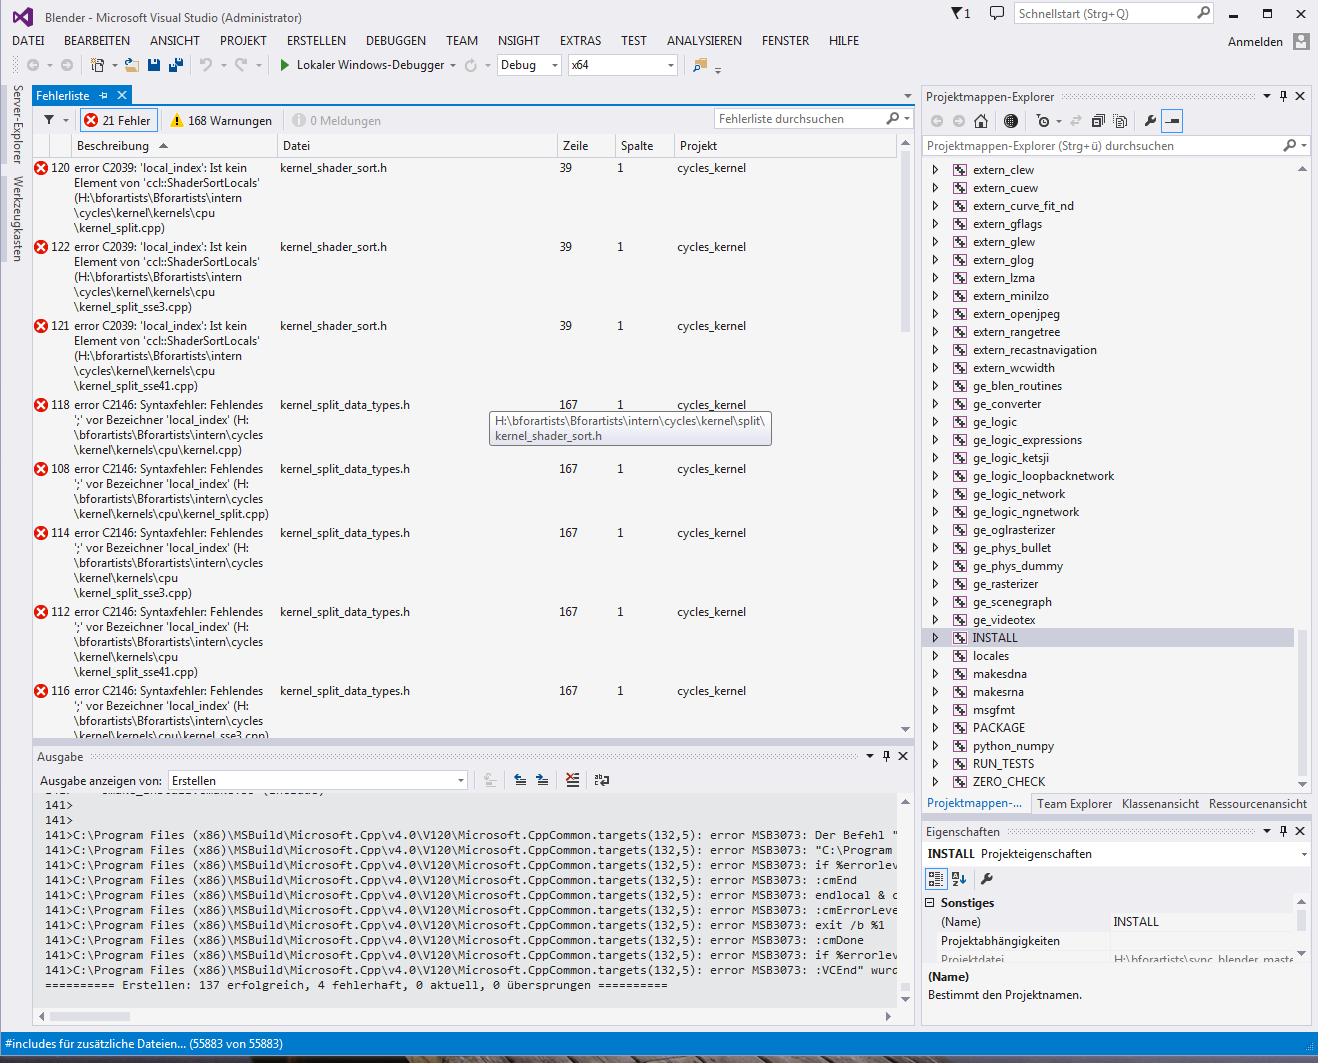Click the feedback speech bubble icon
This screenshot has height=1063, width=1318.
point(996,13)
